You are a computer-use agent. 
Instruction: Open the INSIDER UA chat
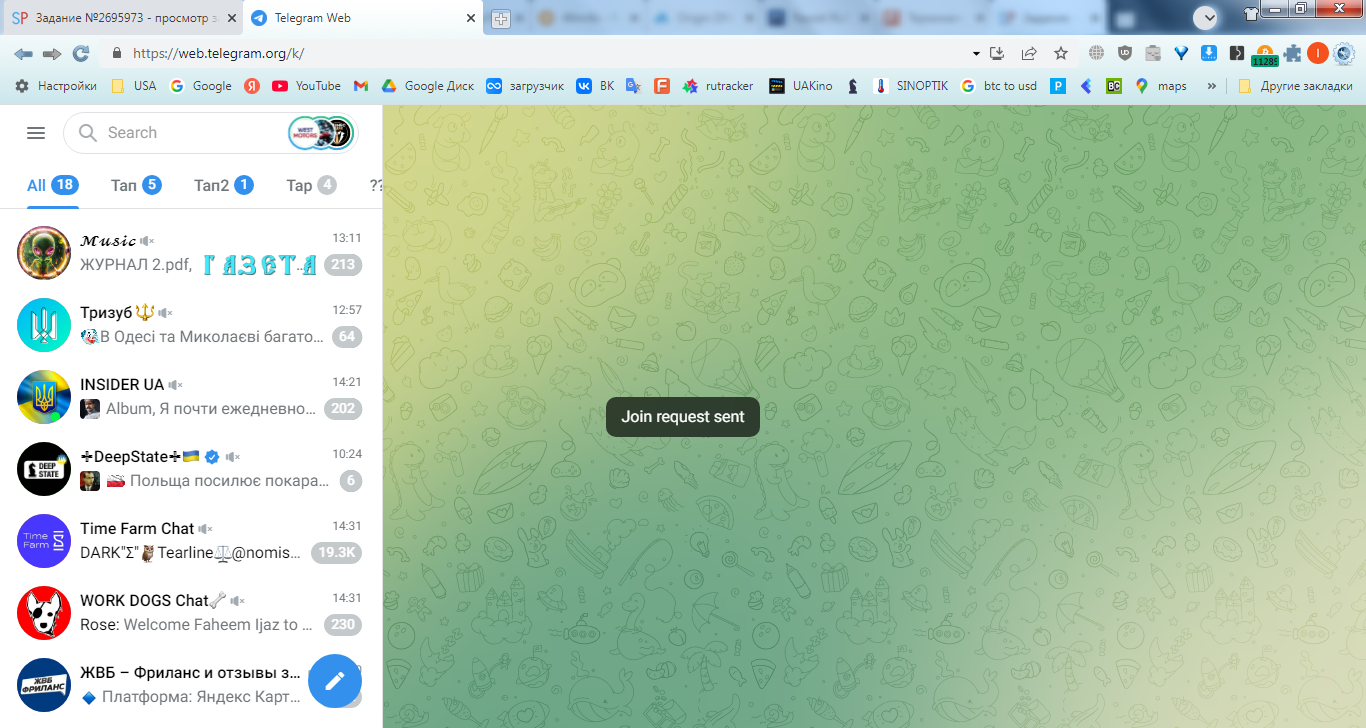tap(191, 397)
